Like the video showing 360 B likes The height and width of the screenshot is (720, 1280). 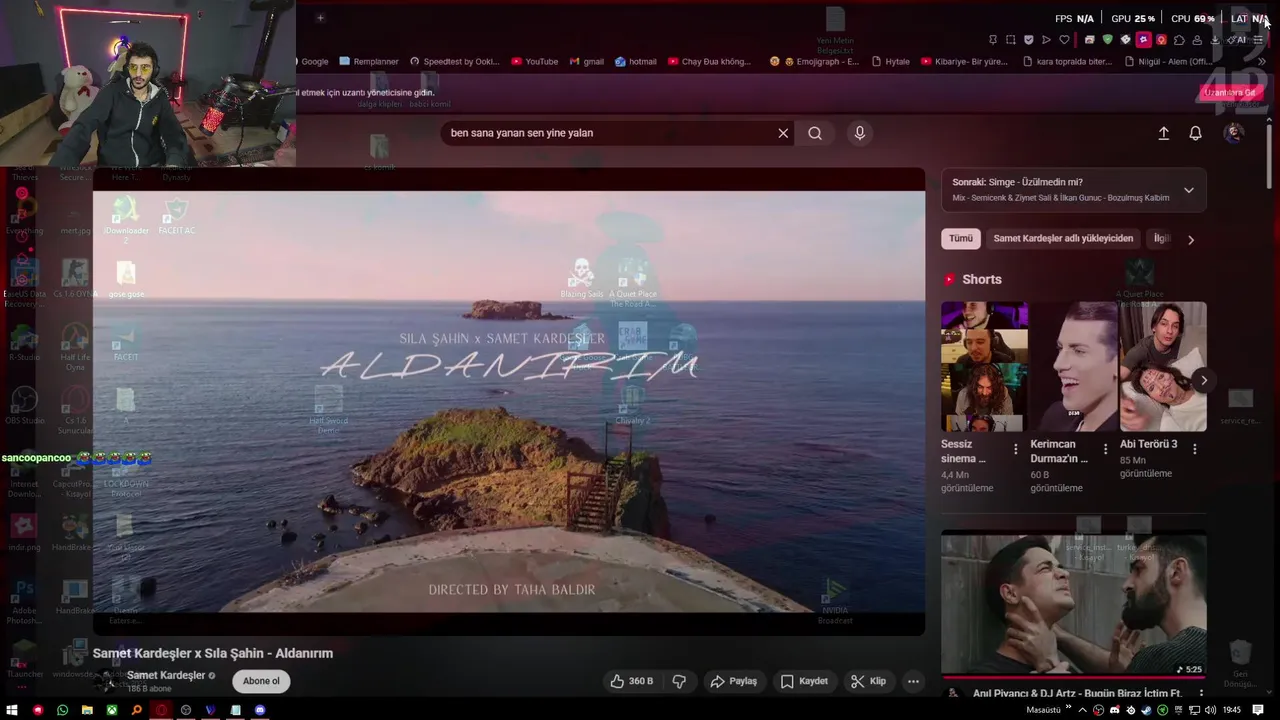pos(632,681)
